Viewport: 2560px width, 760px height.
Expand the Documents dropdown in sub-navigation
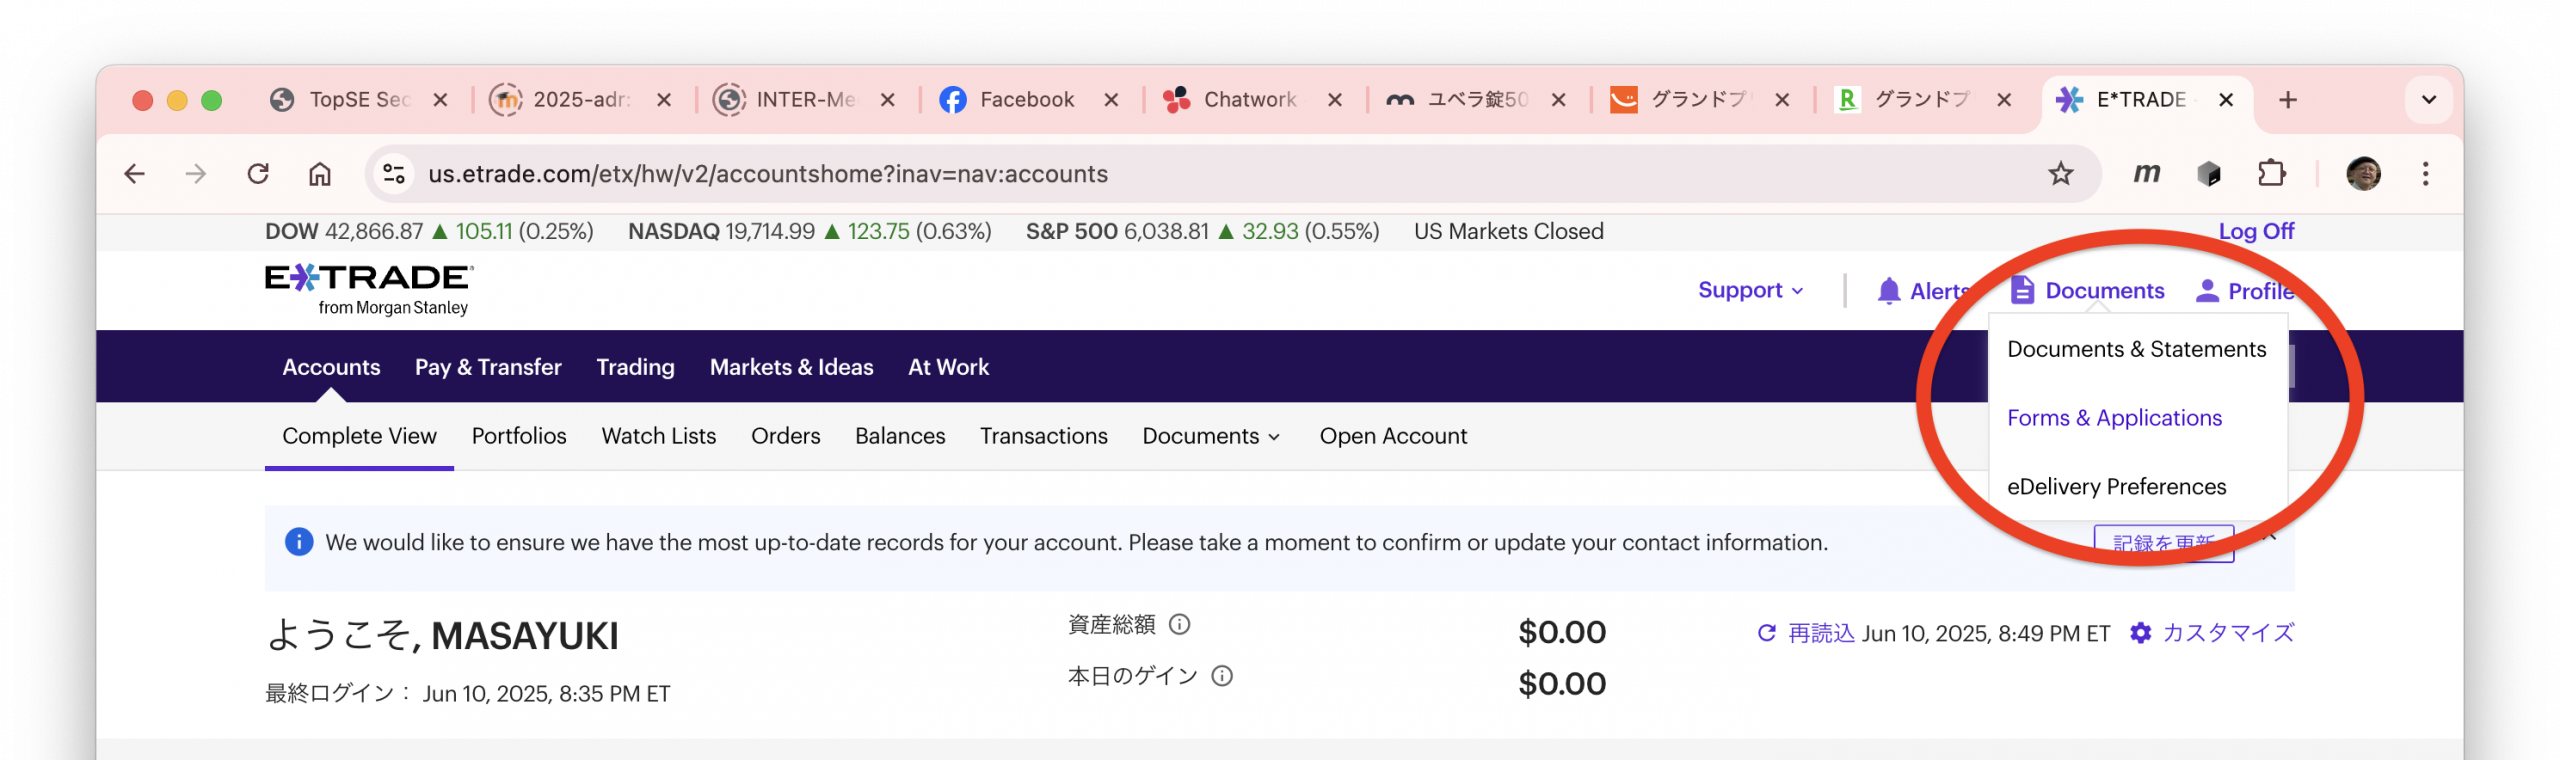pos(1210,436)
